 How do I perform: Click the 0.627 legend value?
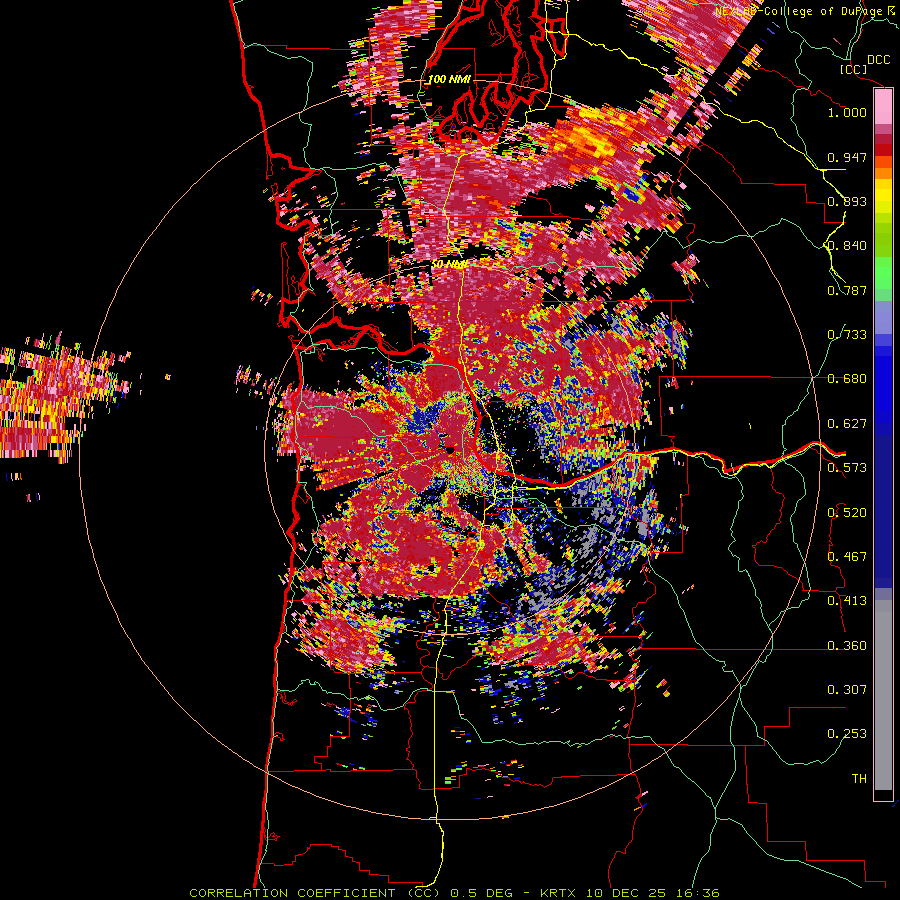(x=847, y=424)
